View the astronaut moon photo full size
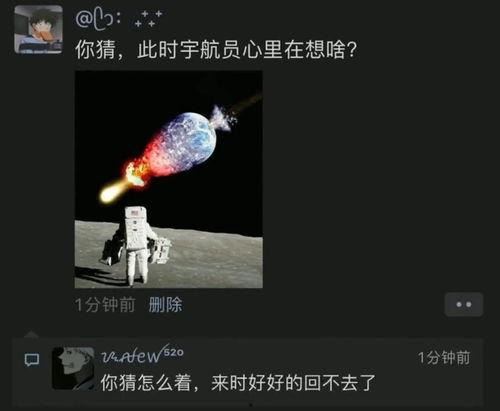 click(169, 179)
